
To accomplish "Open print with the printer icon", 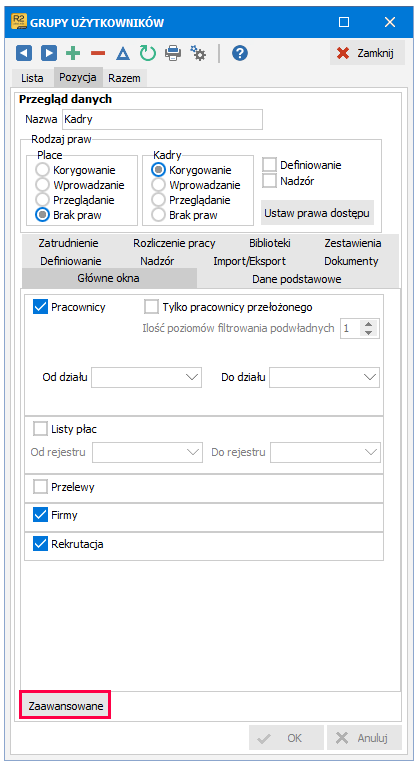I will [173, 53].
